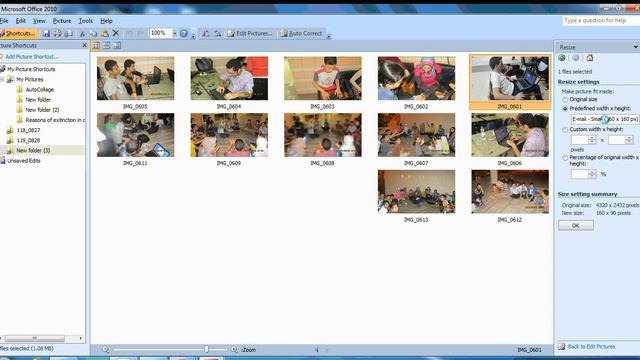Click the folder pane horizontal scrollbar
This screenshot has width=640, height=360.
pyautogui.click(x=34, y=338)
